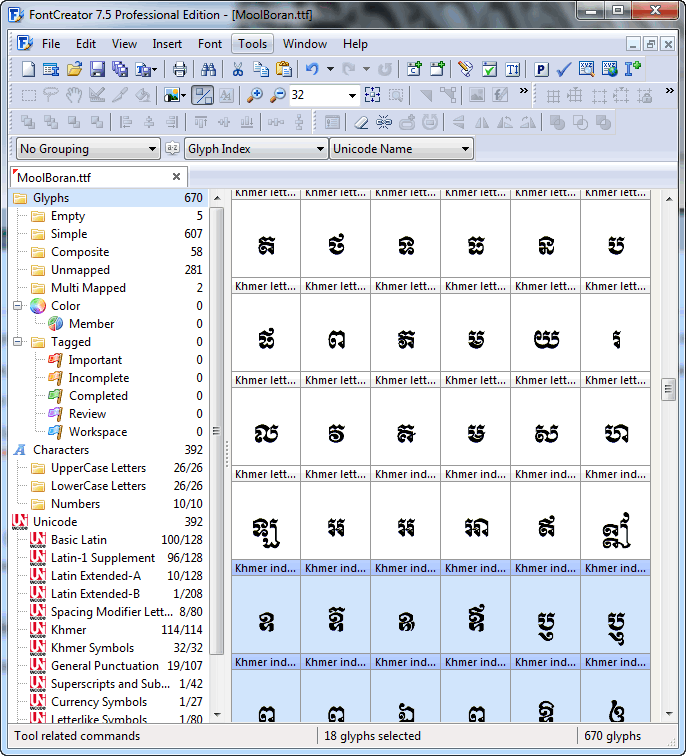Click the FontCreator document icon beside File
This screenshot has height=756, width=686.
click(25, 43)
